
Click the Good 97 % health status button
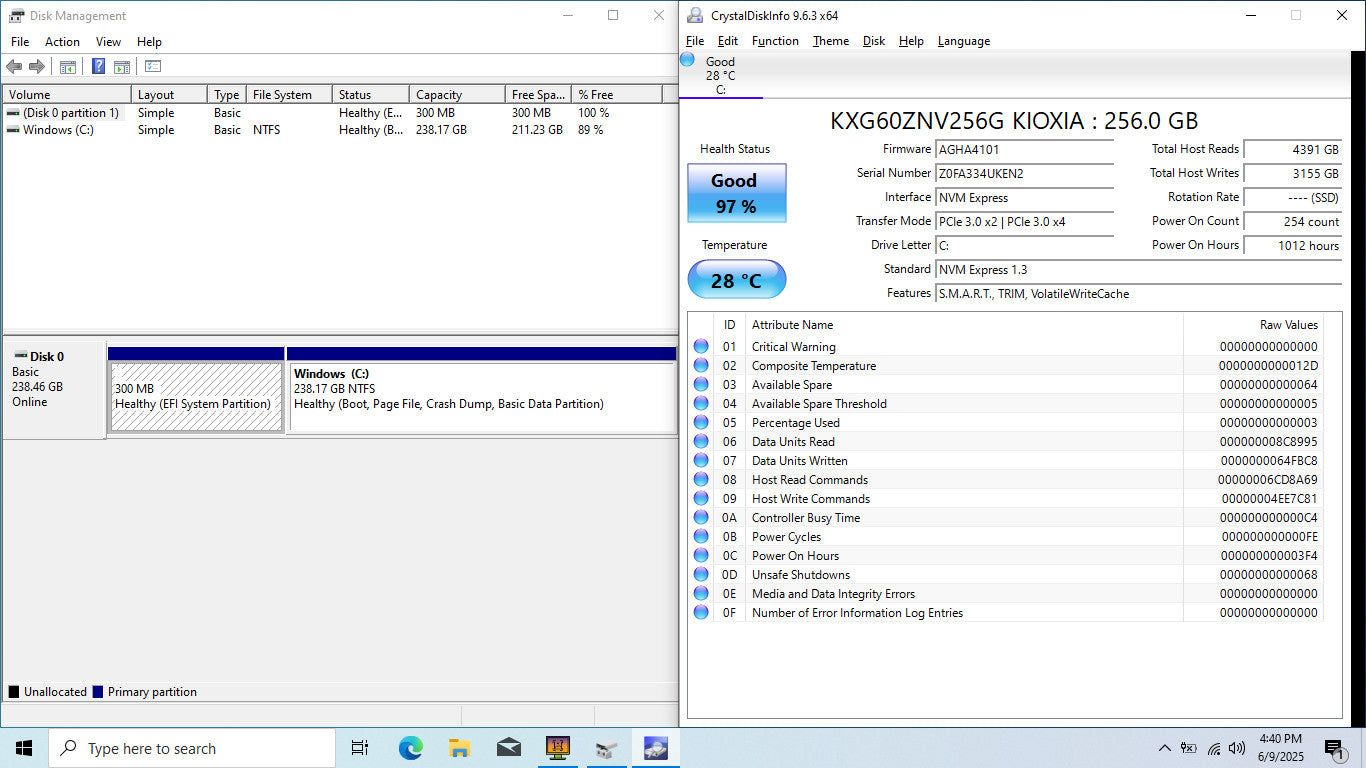coord(736,193)
